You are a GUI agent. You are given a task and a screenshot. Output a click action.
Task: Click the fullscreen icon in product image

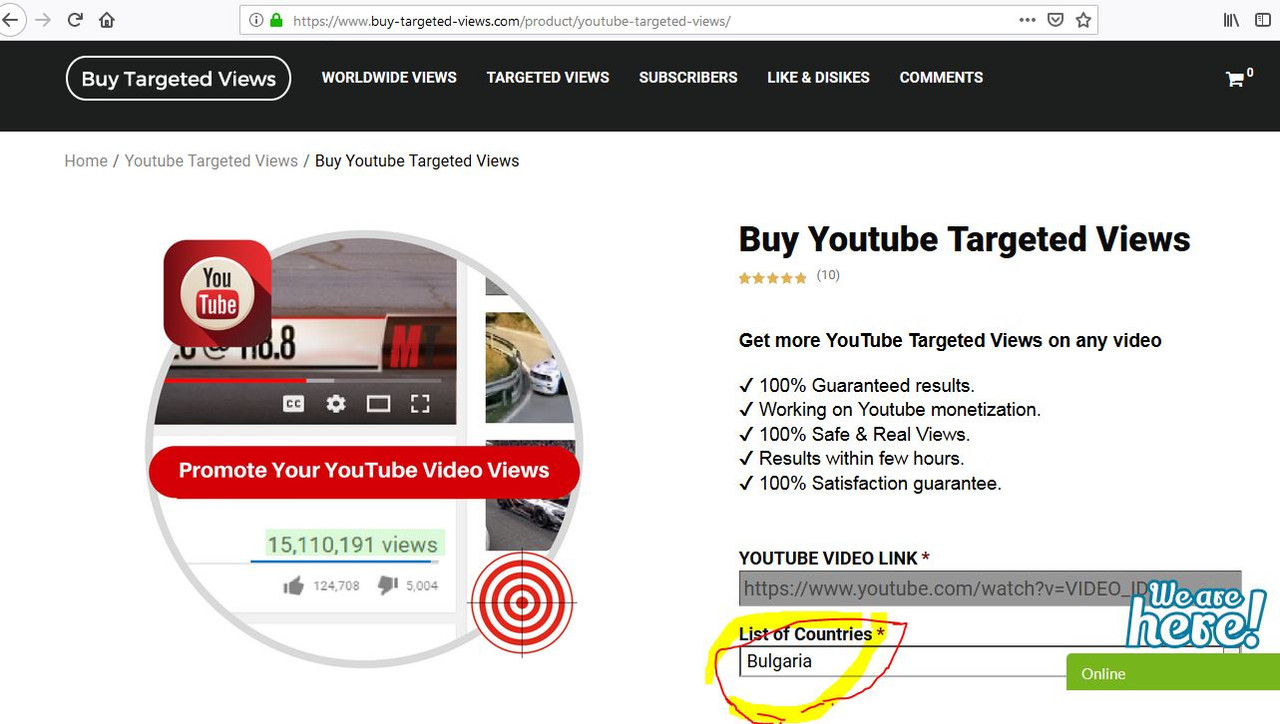[x=420, y=404]
